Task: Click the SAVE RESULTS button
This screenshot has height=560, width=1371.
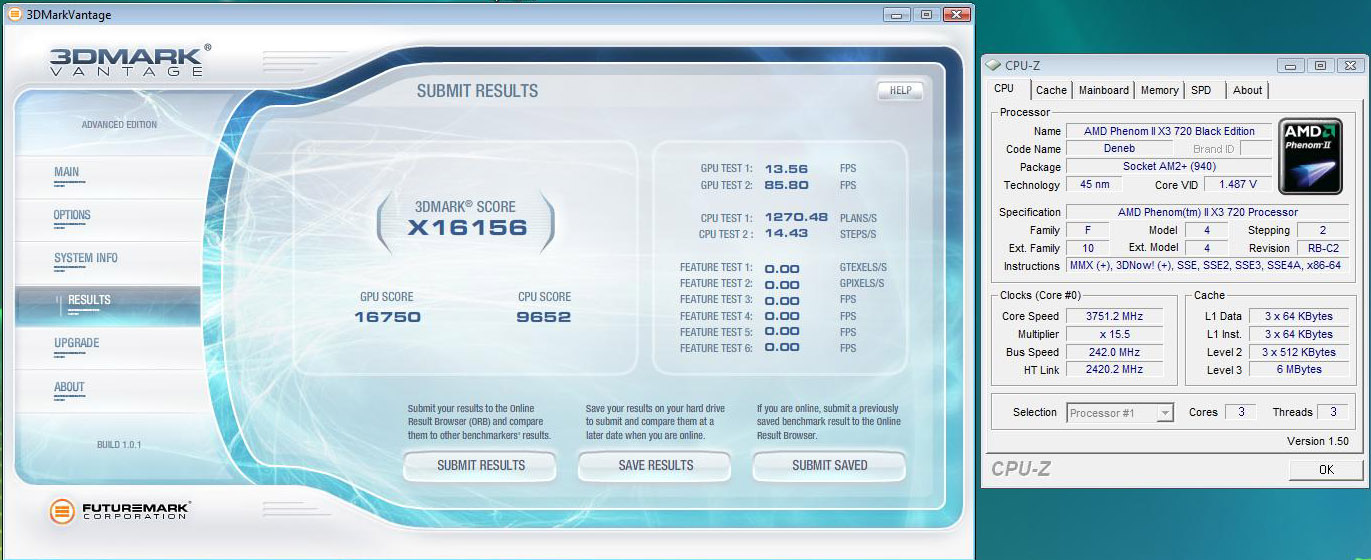Action: pyautogui.click(x=655, y=465)
